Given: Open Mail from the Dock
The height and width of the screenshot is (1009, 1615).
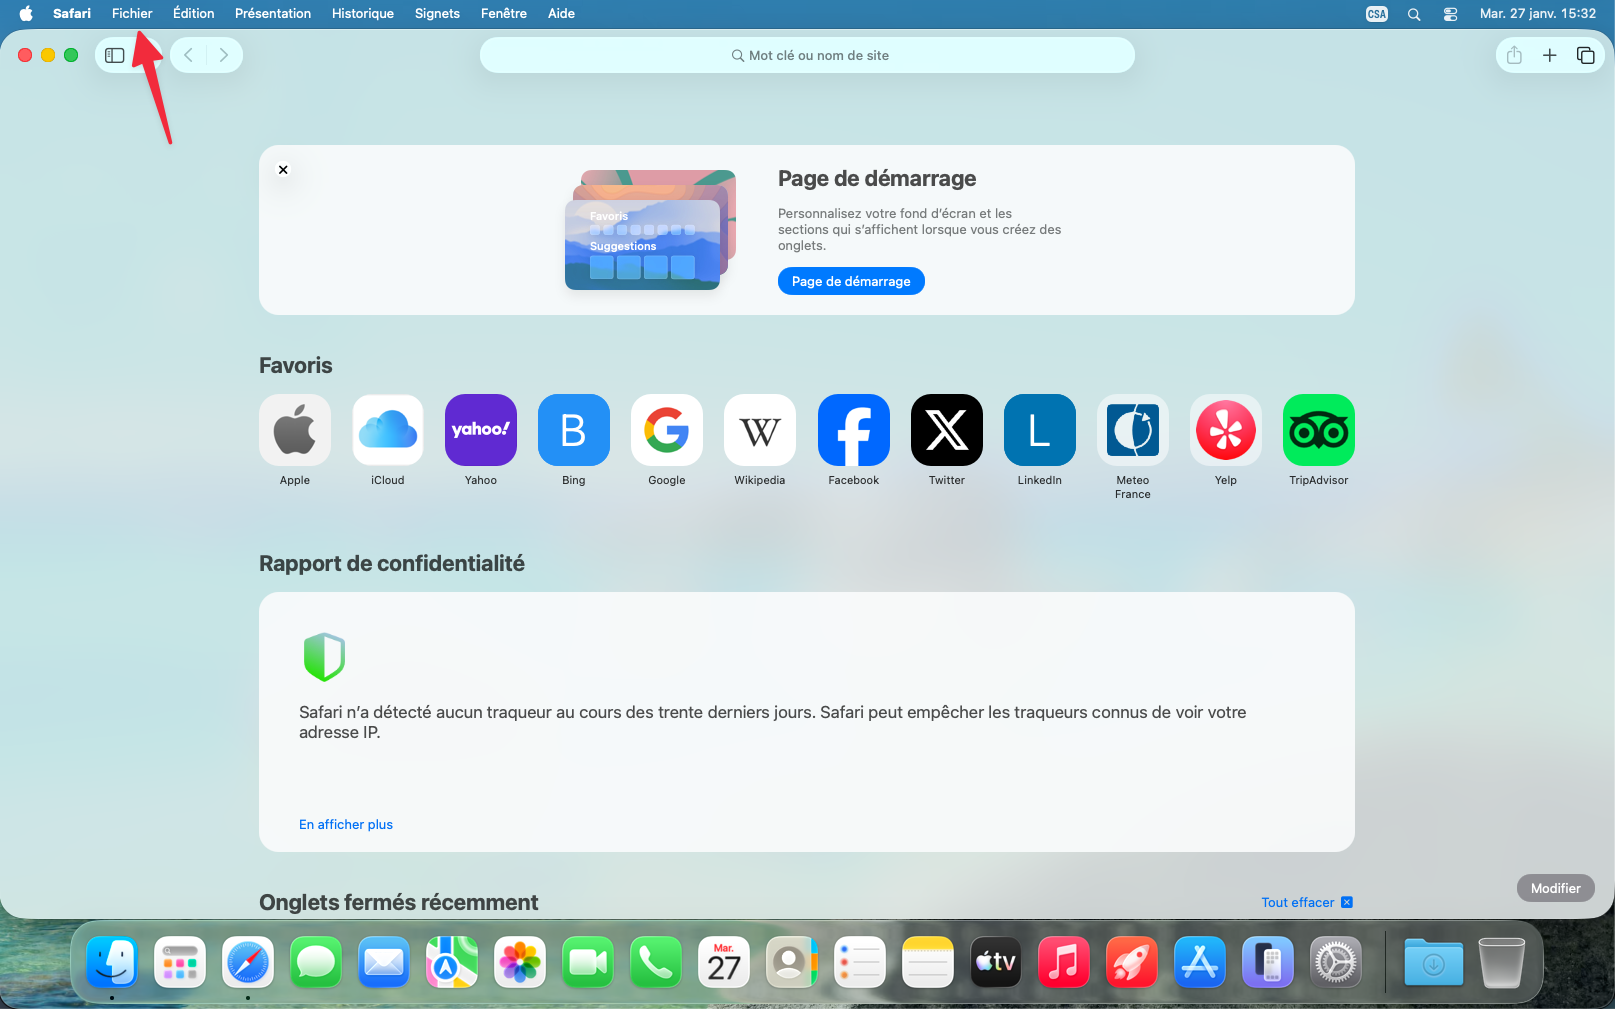Looking at the screenshot, I should pyautogui.click(x=384, y=963).
